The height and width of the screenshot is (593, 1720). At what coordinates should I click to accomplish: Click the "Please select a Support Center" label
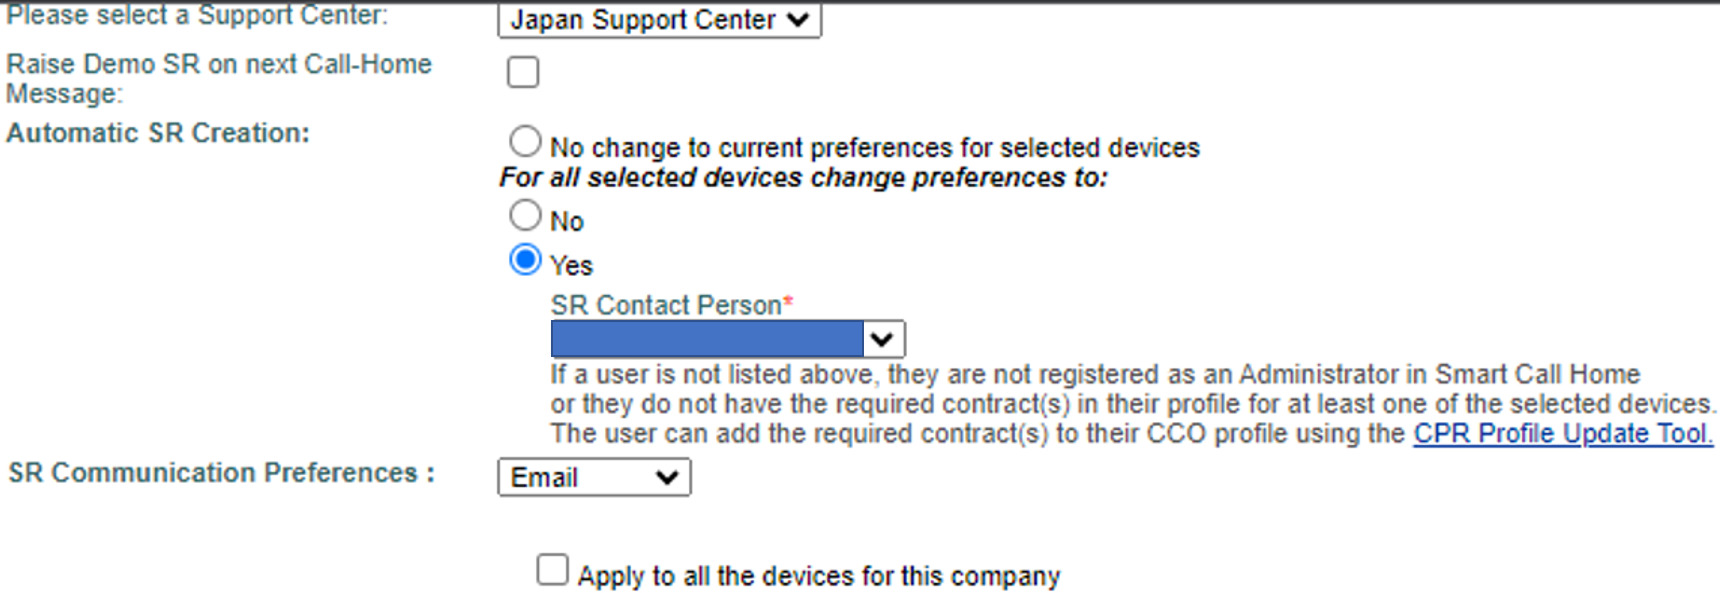[x=197, y=15]
